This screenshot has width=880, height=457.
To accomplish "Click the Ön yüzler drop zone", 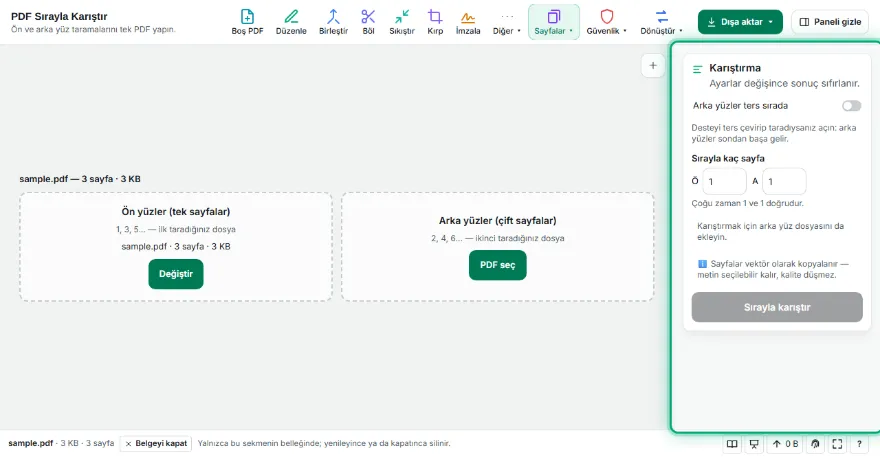I will click(x=176, y=246).
